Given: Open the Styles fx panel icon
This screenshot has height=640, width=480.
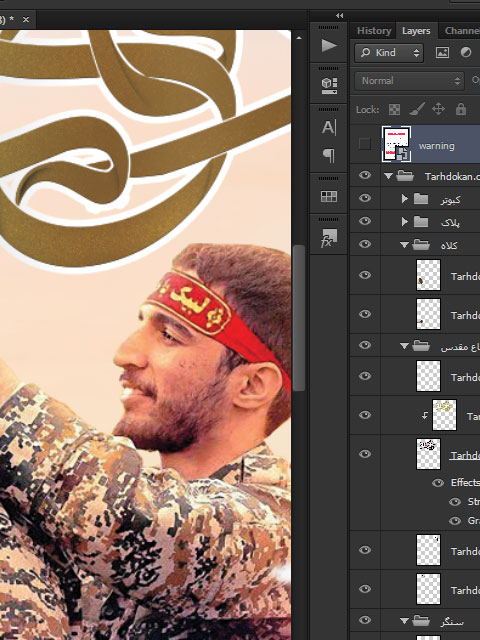Looking at the screenshot, I should [x=329, y=238].
